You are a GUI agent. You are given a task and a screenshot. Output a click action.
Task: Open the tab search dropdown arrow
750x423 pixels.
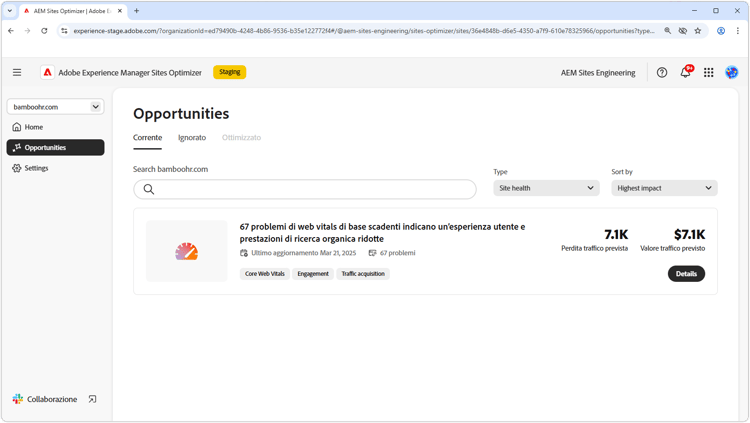(10, 11)
